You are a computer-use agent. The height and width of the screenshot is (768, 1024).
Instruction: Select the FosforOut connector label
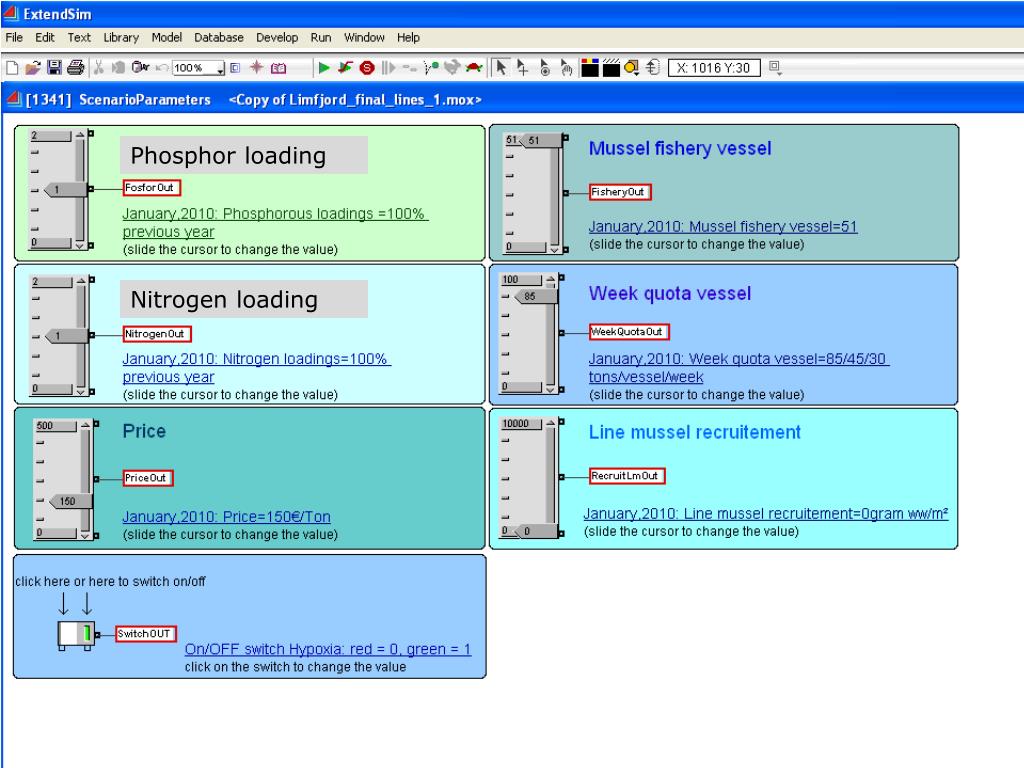tap(152, 188)
